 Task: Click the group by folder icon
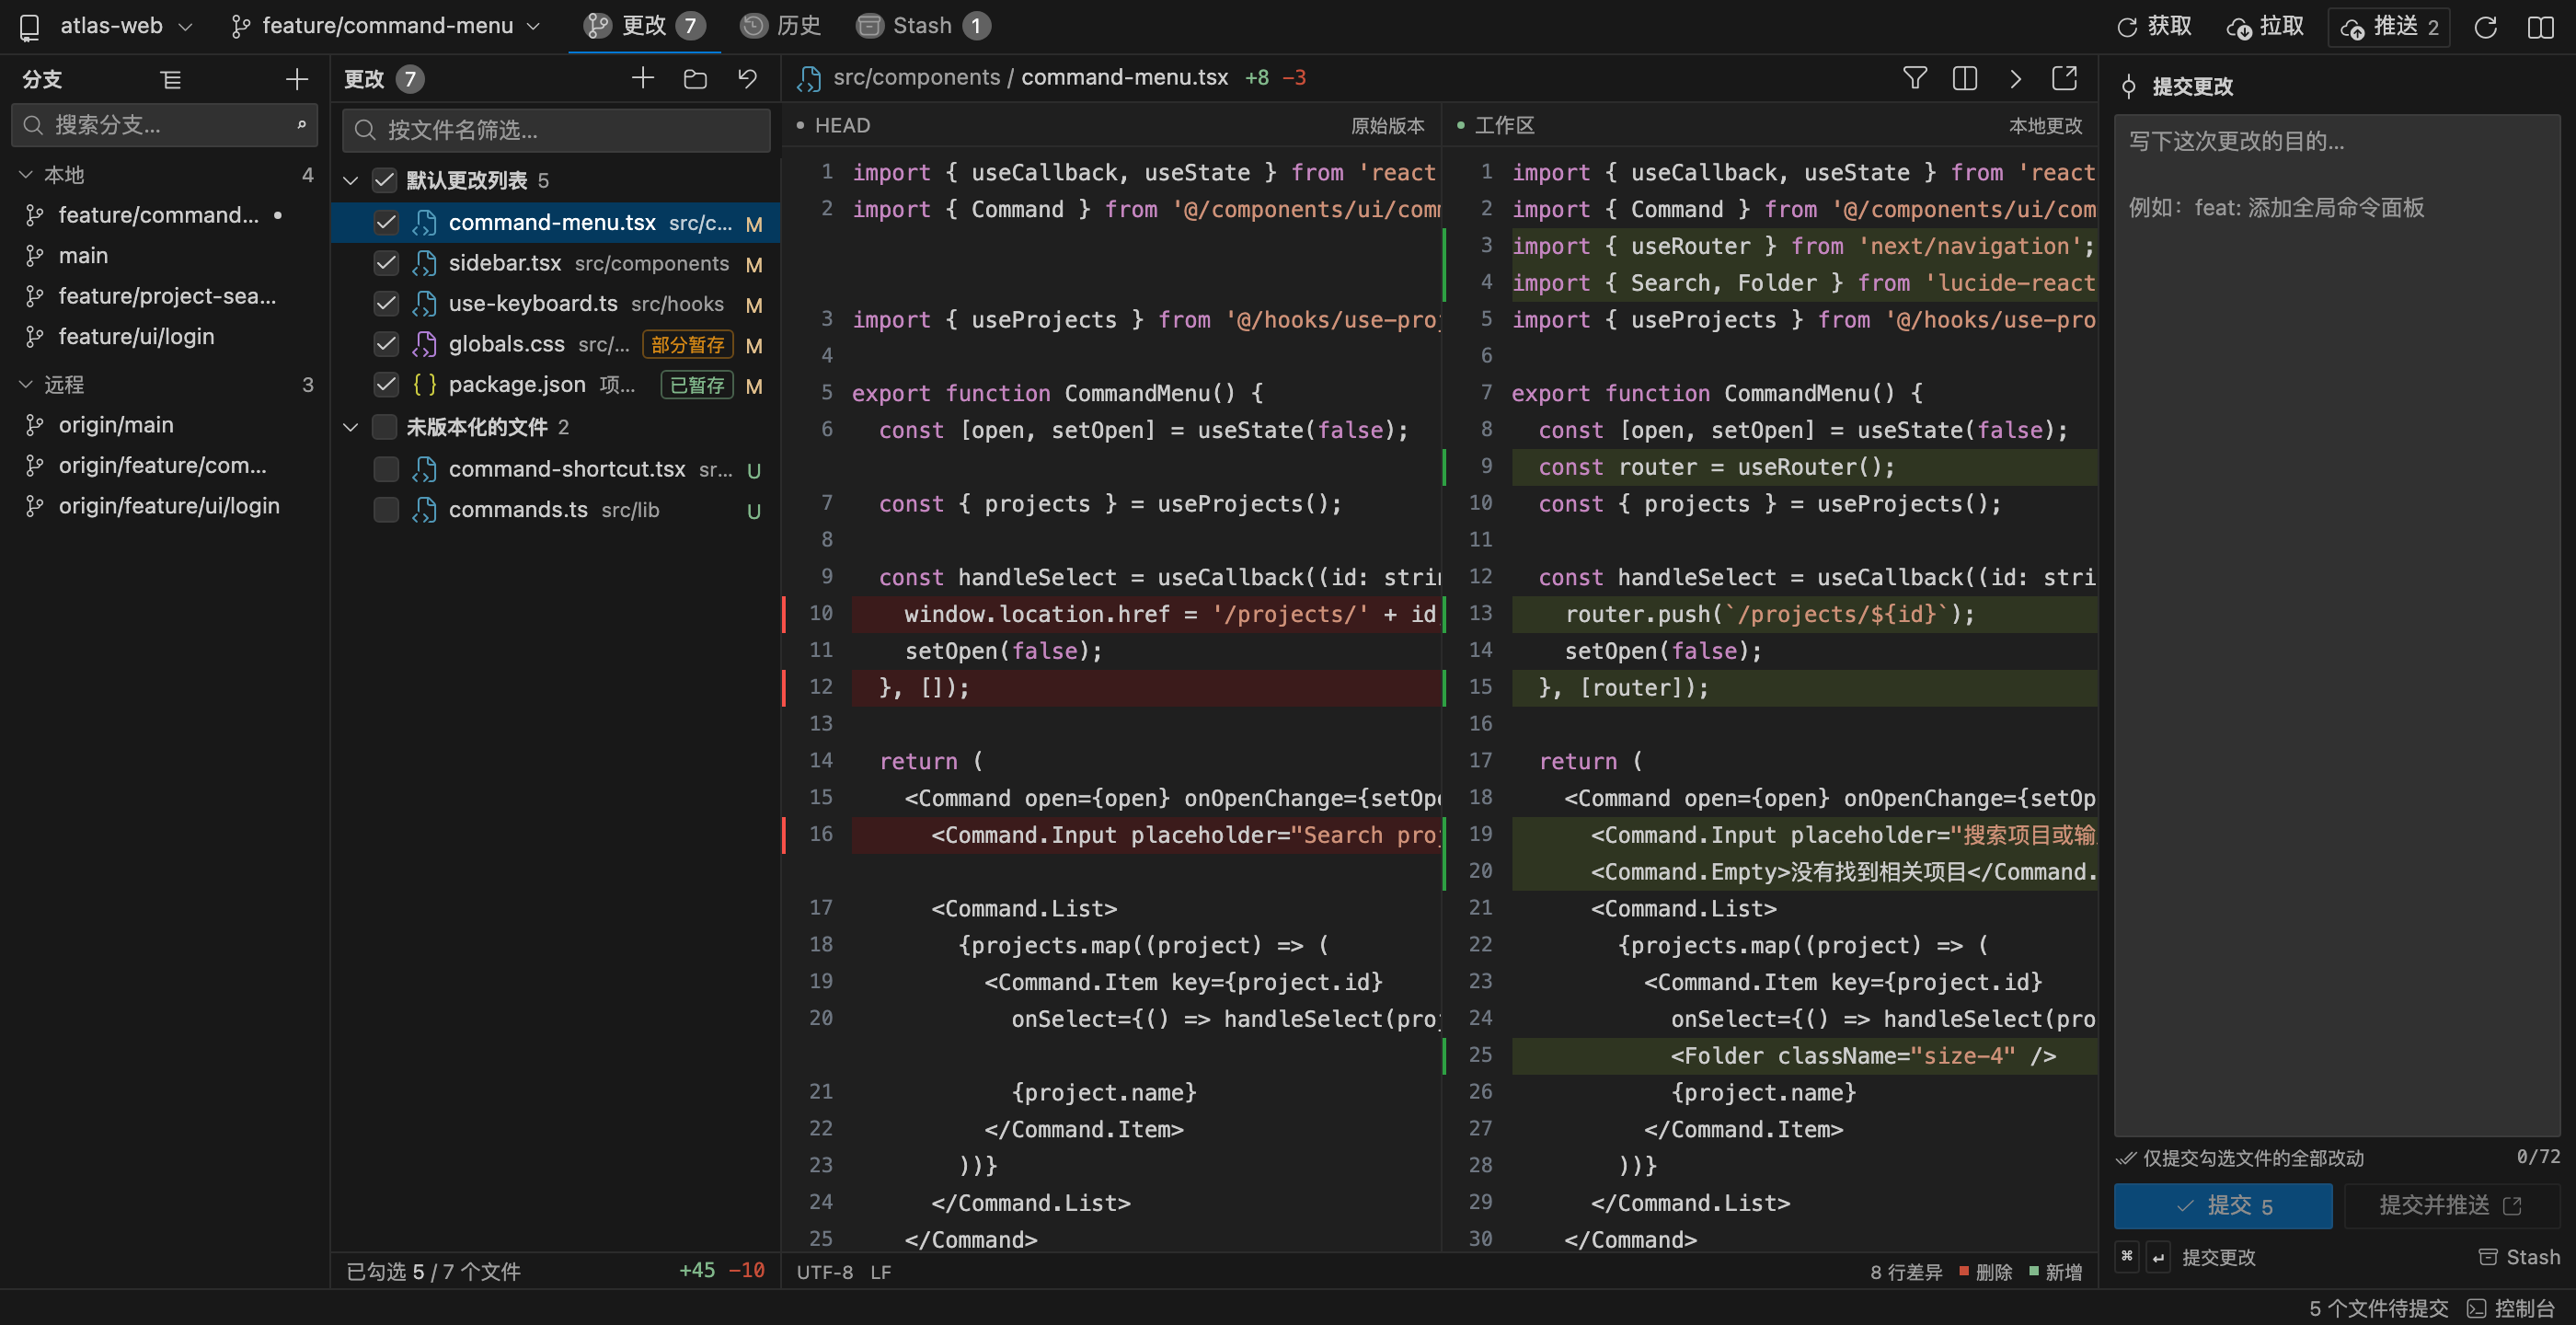click(695, 79)
